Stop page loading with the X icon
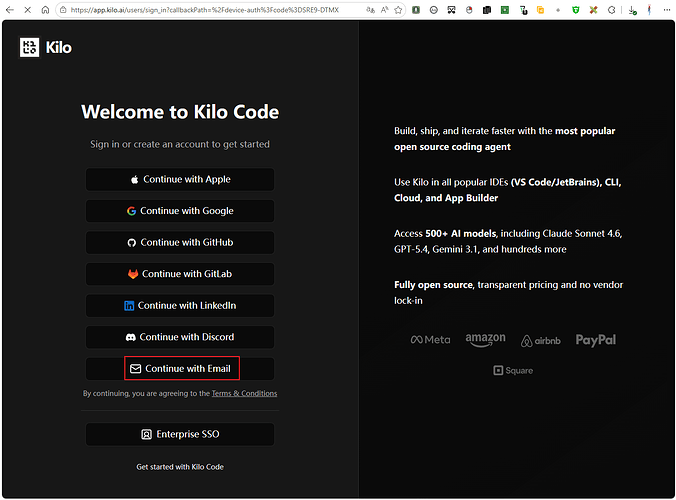The height and width of the screenshot is (500, 676). (x=28, y=9)
